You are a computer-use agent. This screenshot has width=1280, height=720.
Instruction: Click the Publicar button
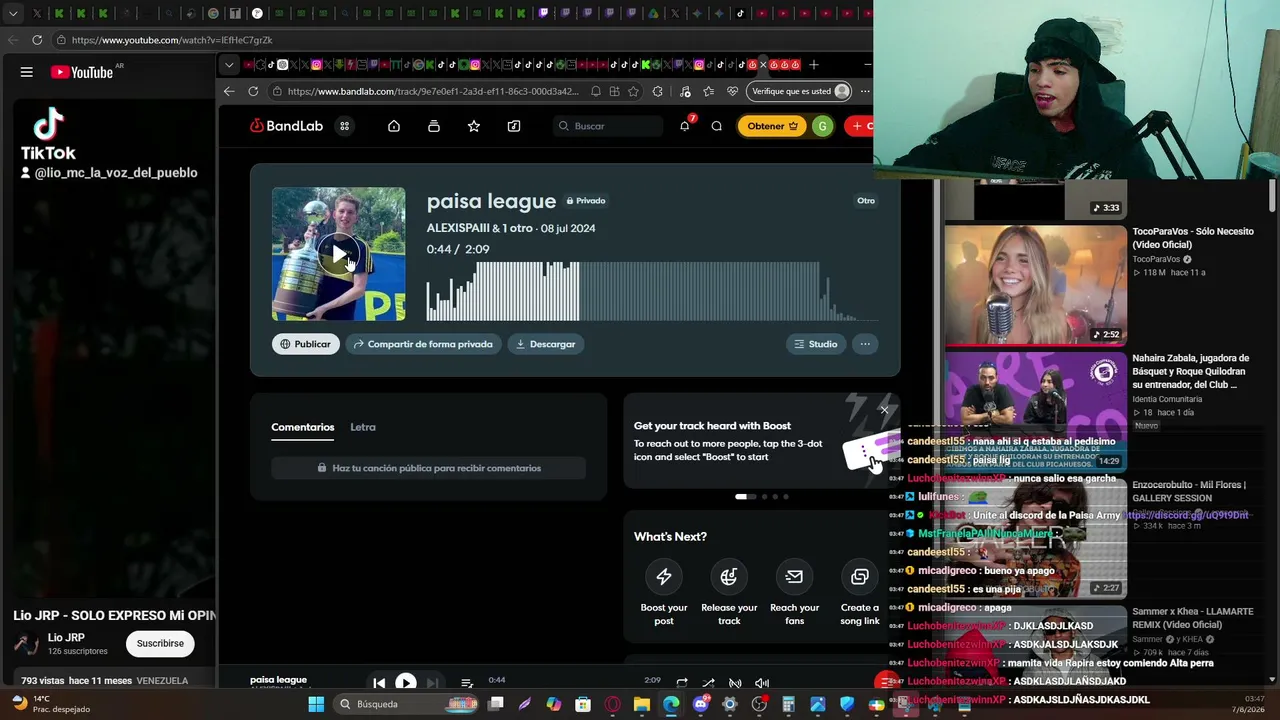305,344
